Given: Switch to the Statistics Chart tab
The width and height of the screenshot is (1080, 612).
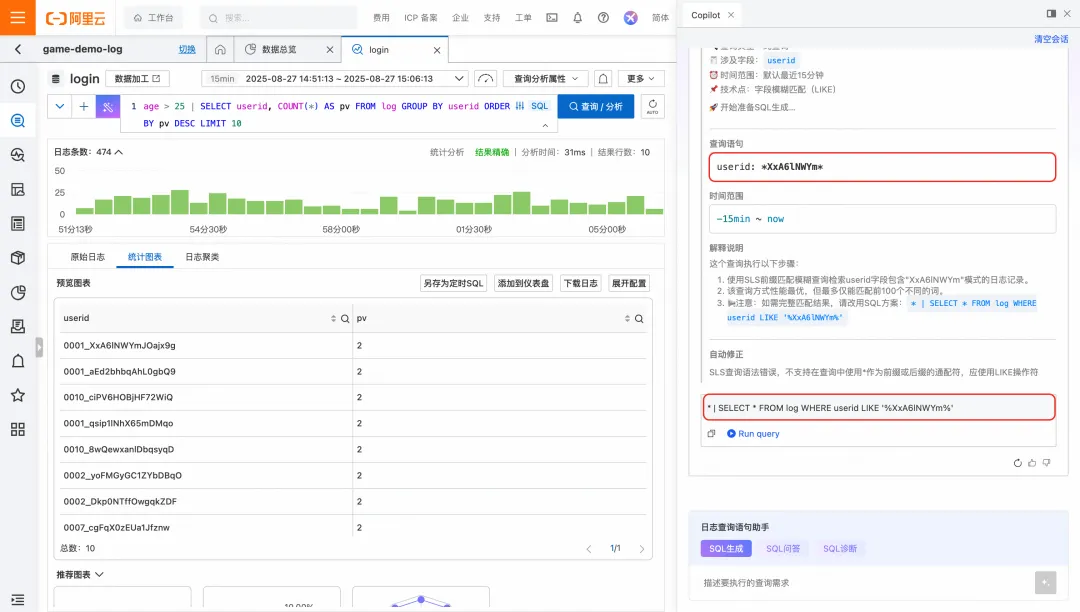Looking at the screenshot, I should click(145, 257).
